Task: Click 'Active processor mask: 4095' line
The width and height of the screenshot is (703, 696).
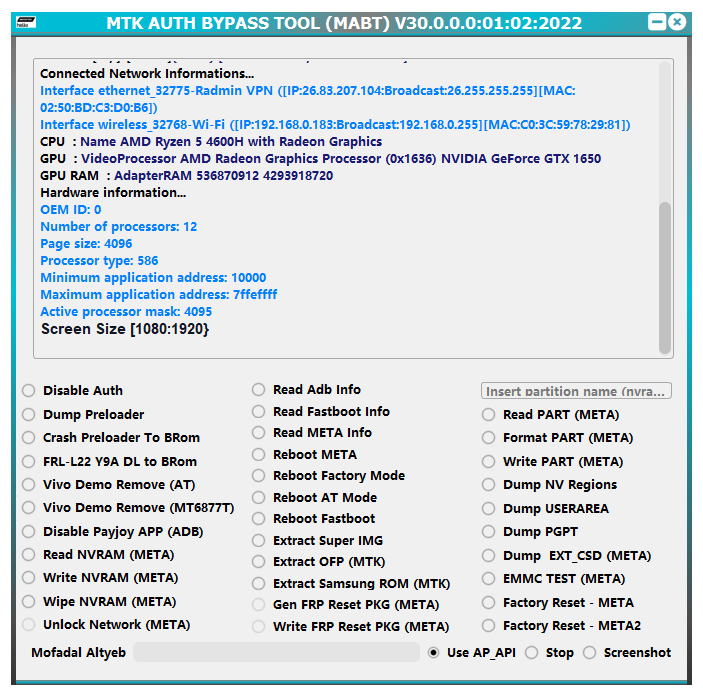Action: 126,312
